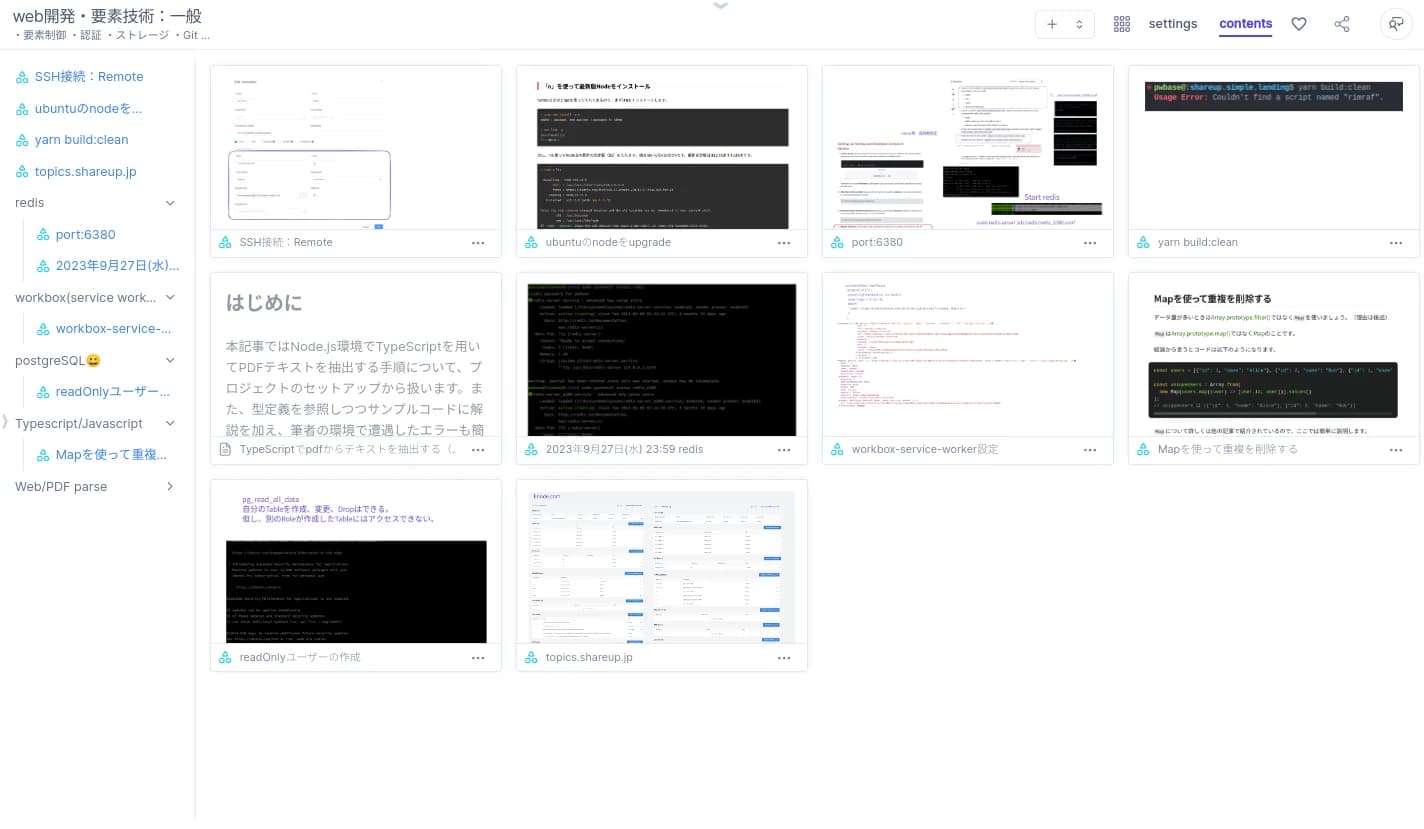Collapse the Typescript/Javascript group chevron

click(x=170, y=423)
